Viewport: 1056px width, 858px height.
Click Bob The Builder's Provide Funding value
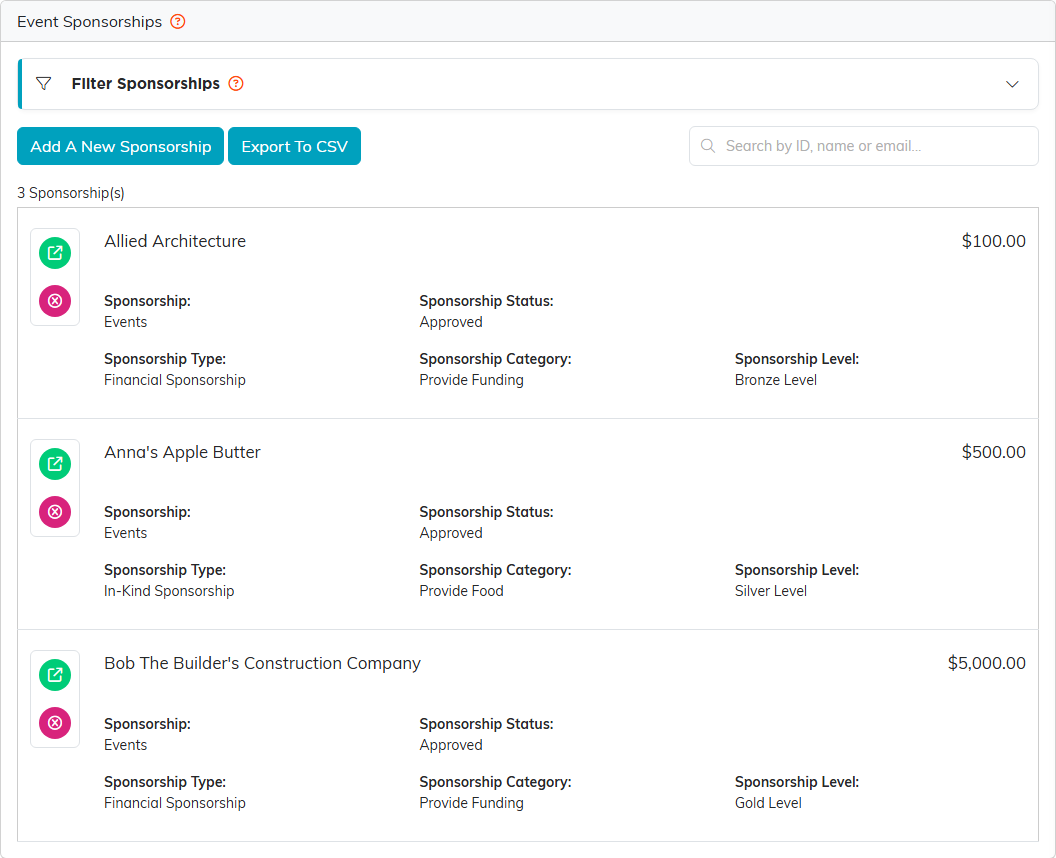click(x=471, y=803)
